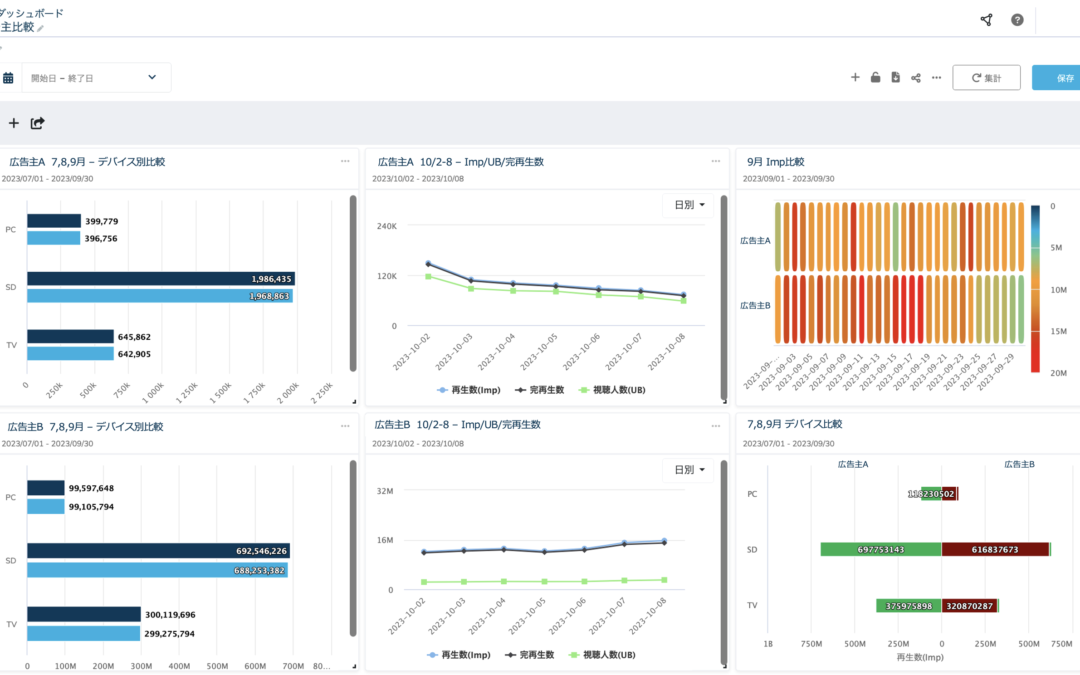Click scrollbar of 広告主B line chart widget
Screen dimensions: 1080x675
[724, 563]
